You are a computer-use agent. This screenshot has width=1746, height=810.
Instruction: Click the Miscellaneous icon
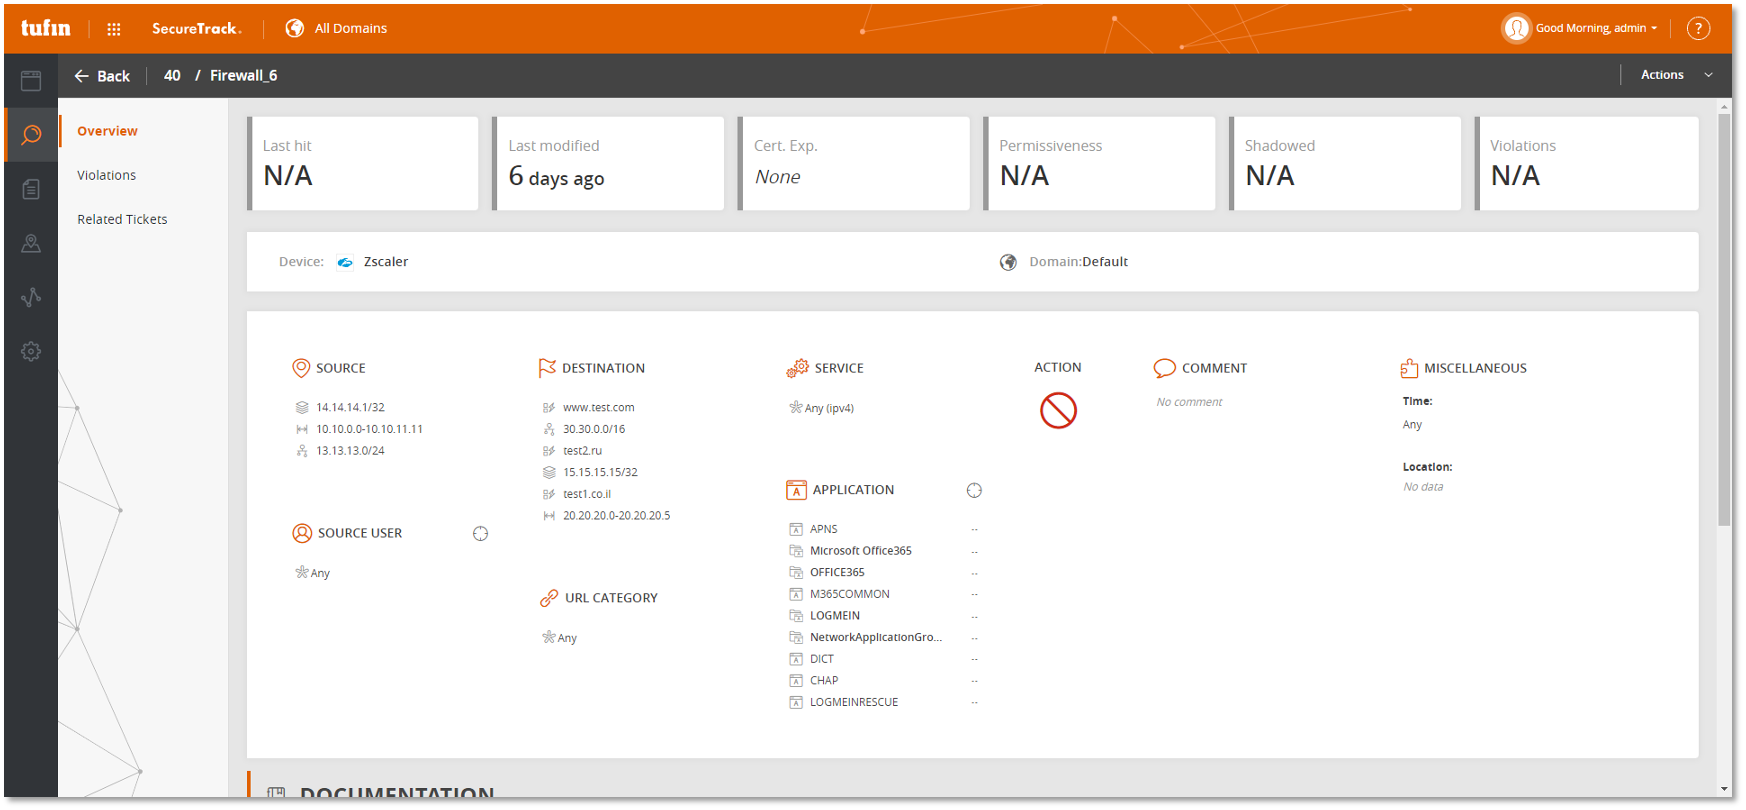click(x=1409, y=368)
